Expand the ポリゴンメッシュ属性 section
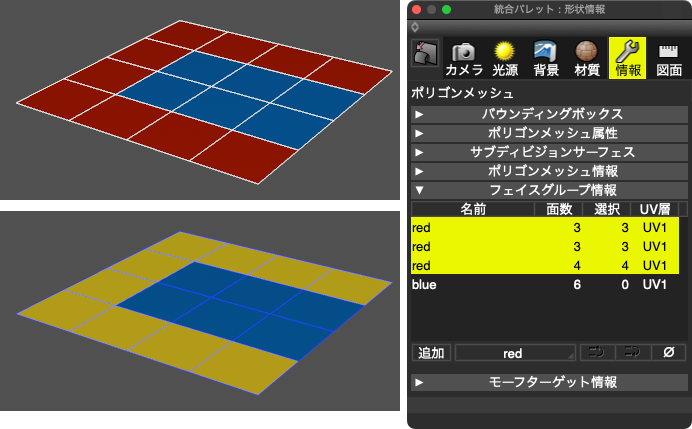Viewport: 692px width, 429px height. point(547,133)
